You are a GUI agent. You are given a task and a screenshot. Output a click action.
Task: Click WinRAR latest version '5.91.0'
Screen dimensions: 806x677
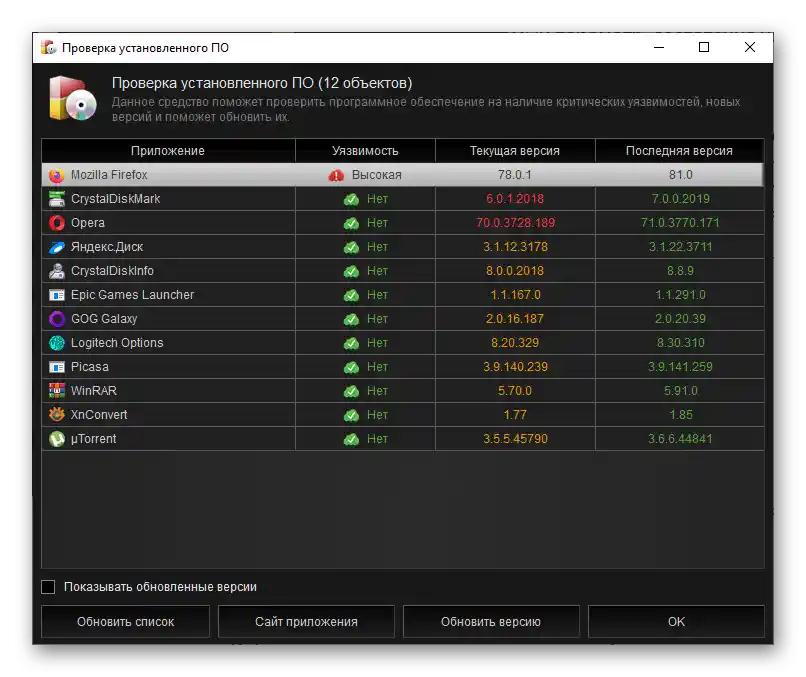(681, 391)
